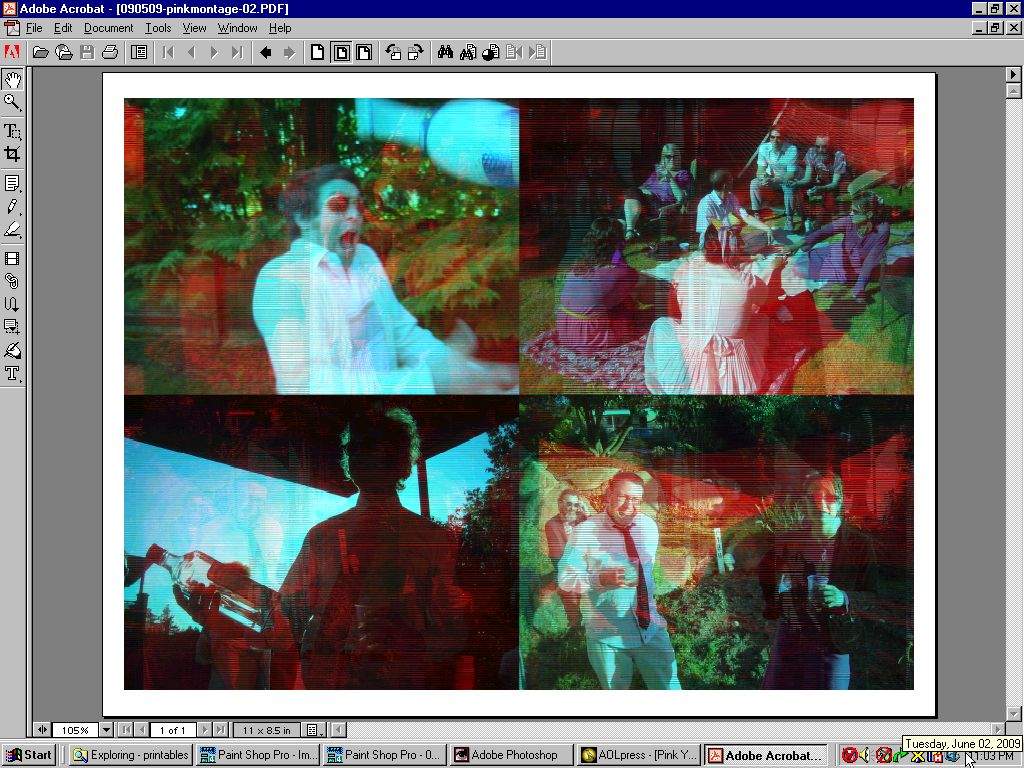Click the page number field "1 of 1"
Screen dimensions: 1024x768
(172, 730)
